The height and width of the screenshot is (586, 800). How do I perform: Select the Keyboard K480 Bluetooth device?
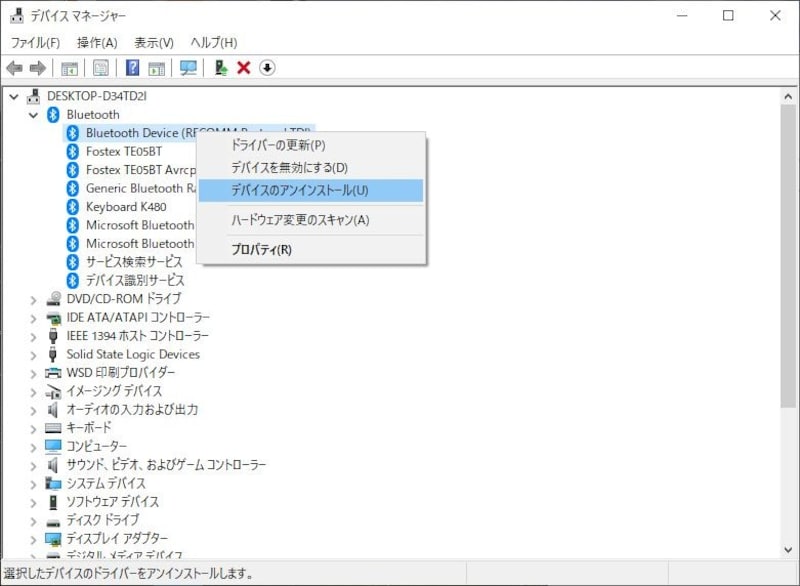point(125,207)
